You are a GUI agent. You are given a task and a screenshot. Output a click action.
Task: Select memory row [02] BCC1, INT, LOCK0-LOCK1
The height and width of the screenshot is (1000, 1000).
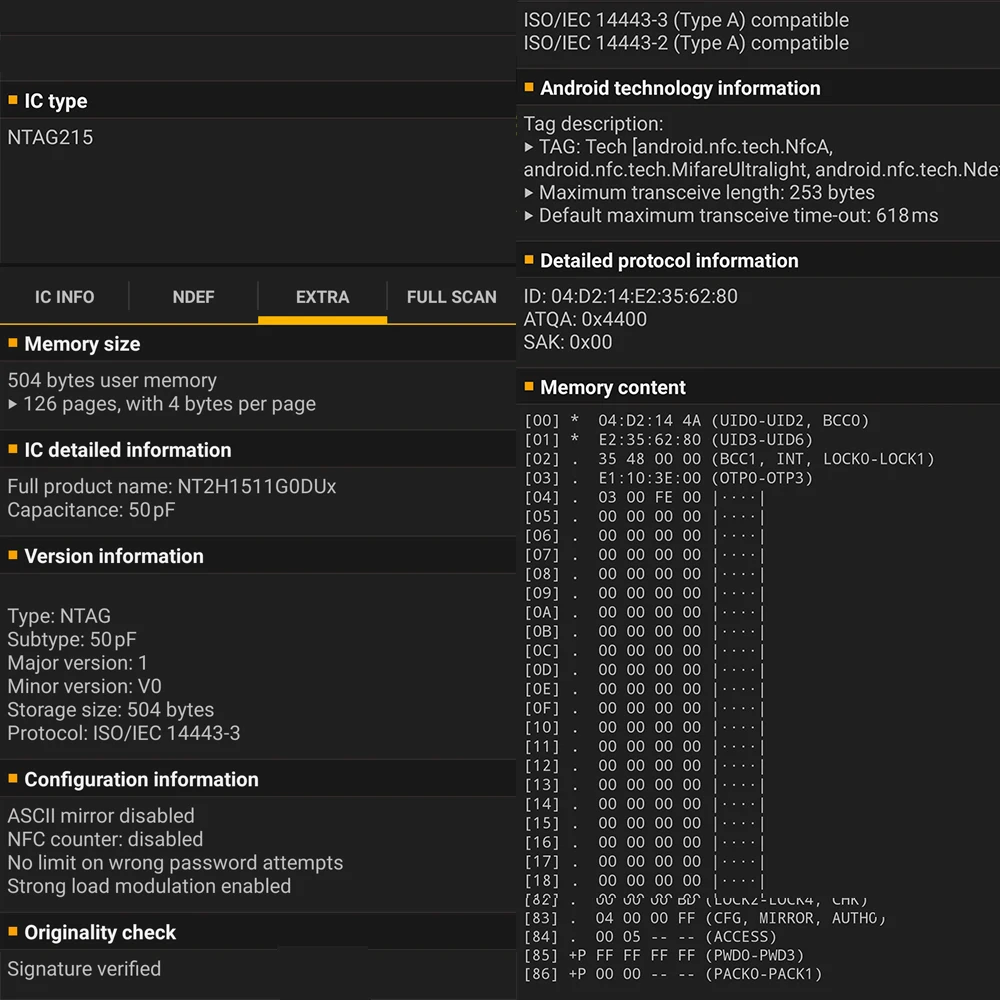(x=729, y=459)
